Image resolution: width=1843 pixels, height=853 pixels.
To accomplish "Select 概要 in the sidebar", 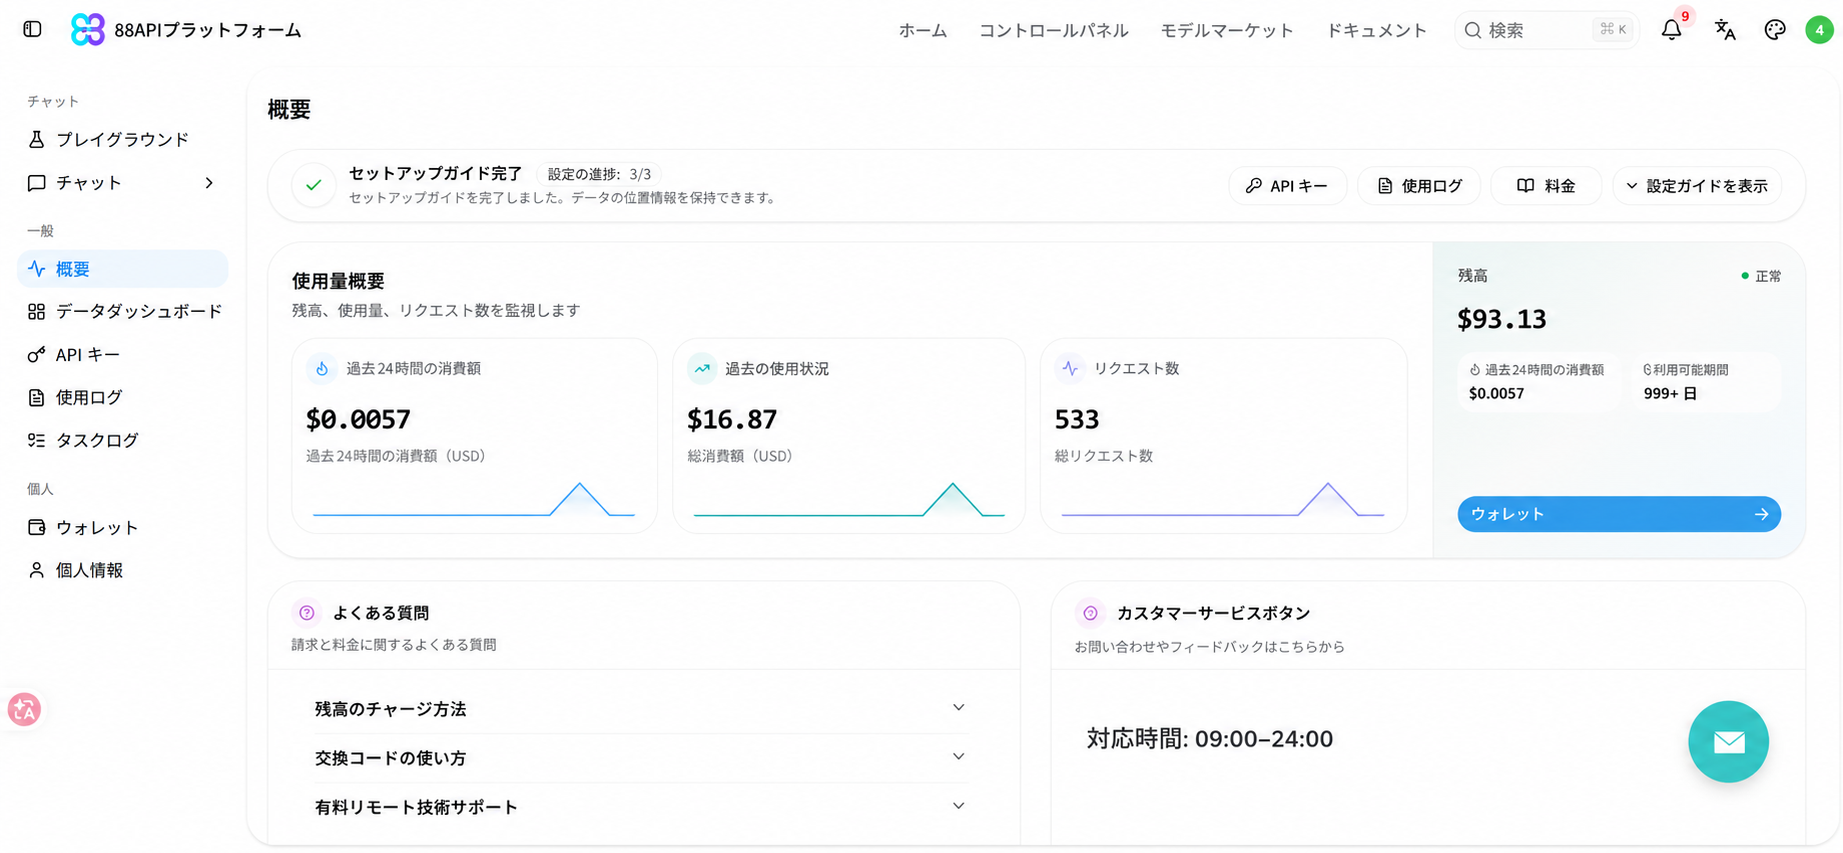I will click(122, 269).
